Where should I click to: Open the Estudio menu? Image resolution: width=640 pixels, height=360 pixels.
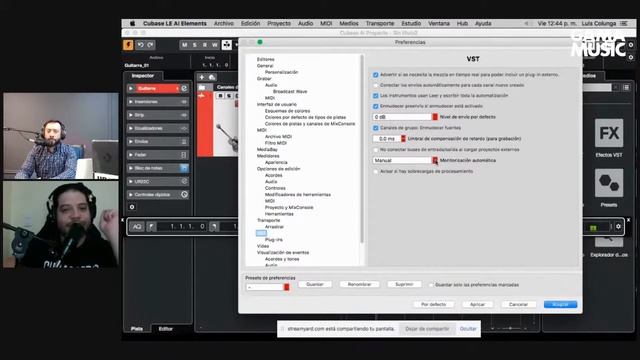click(411, 23)
